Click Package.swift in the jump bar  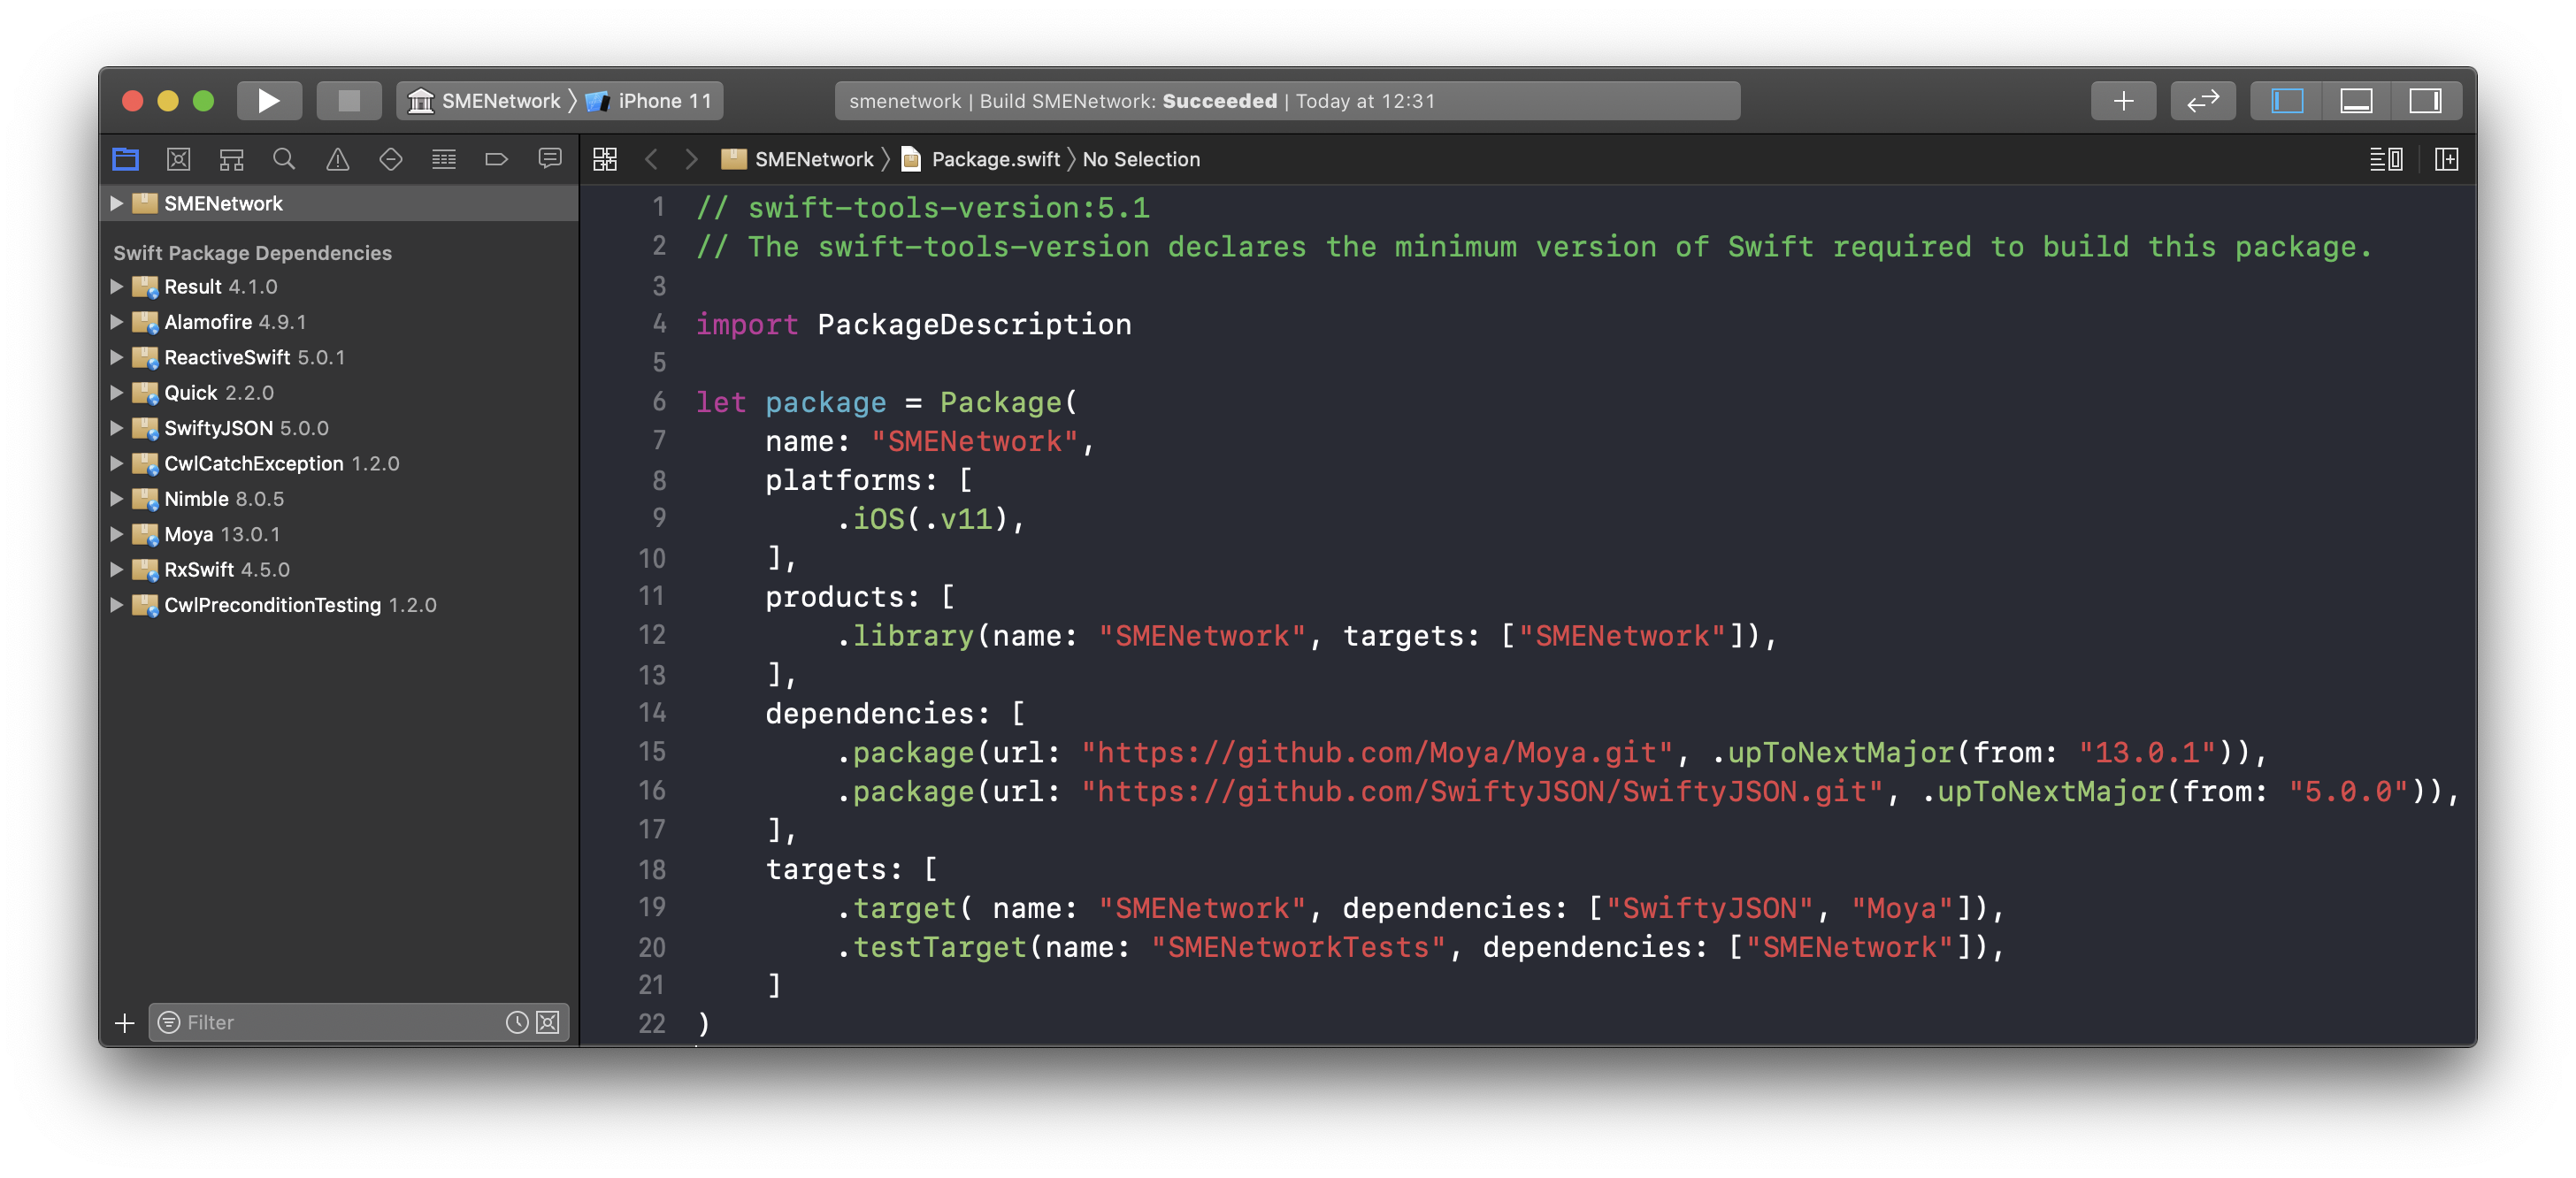tap(981, 159)
